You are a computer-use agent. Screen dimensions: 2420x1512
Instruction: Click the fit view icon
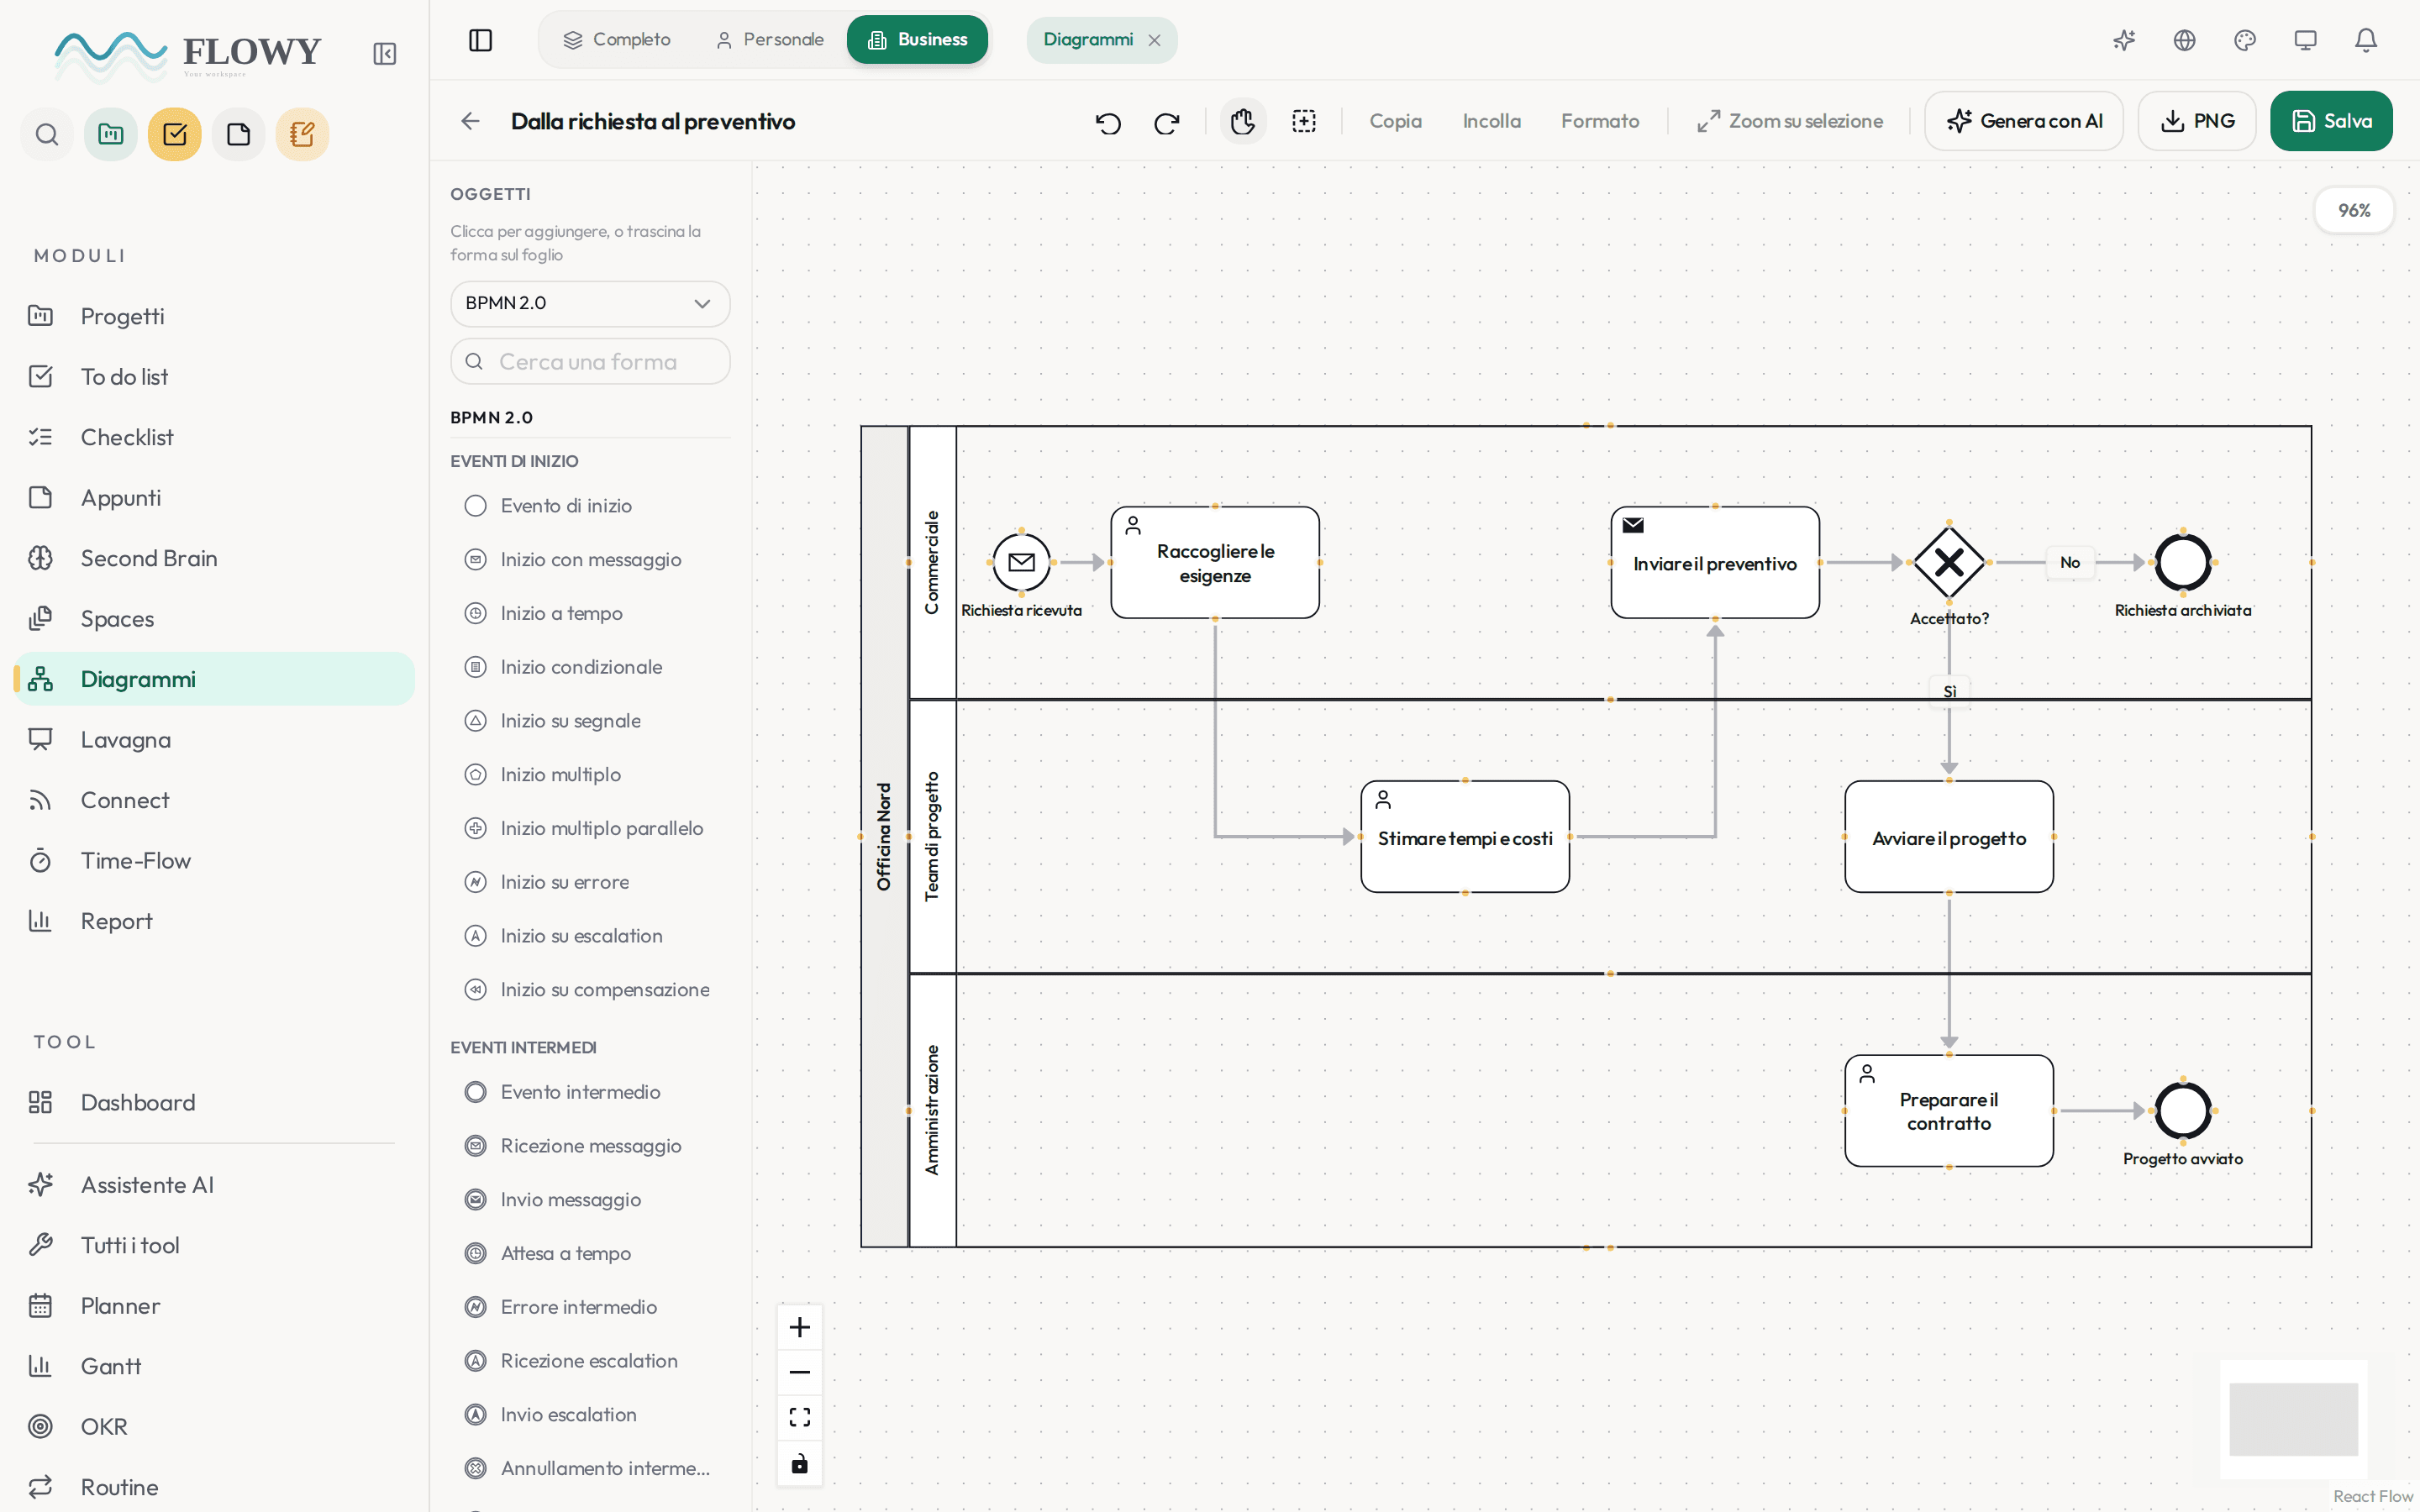coord(800,1417)
